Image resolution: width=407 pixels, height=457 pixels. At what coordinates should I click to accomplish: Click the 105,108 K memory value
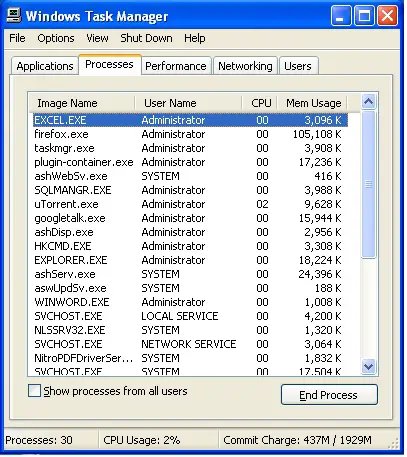click(x=317, y=134)
